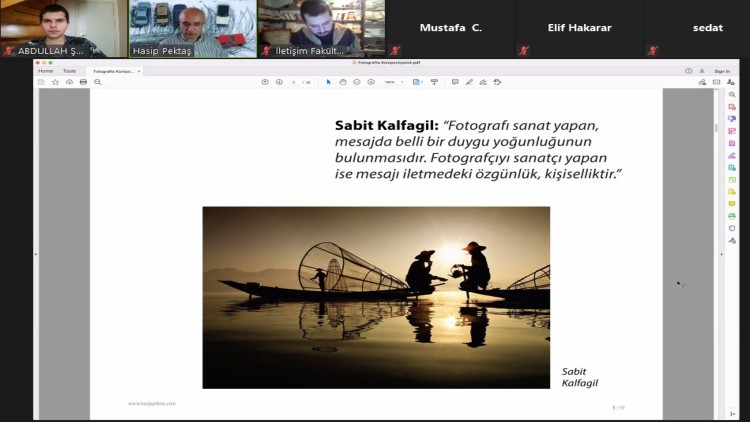The image size is (750, 422).
Task: Add a sticky note comment
Action: 455,82
